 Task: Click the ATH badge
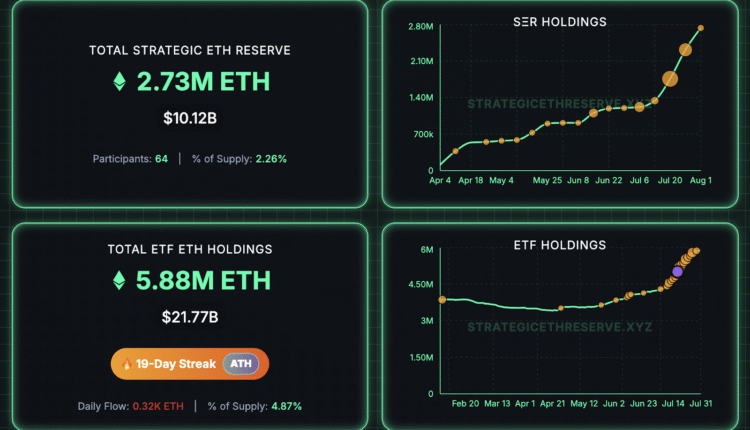(x=239, y=363)
